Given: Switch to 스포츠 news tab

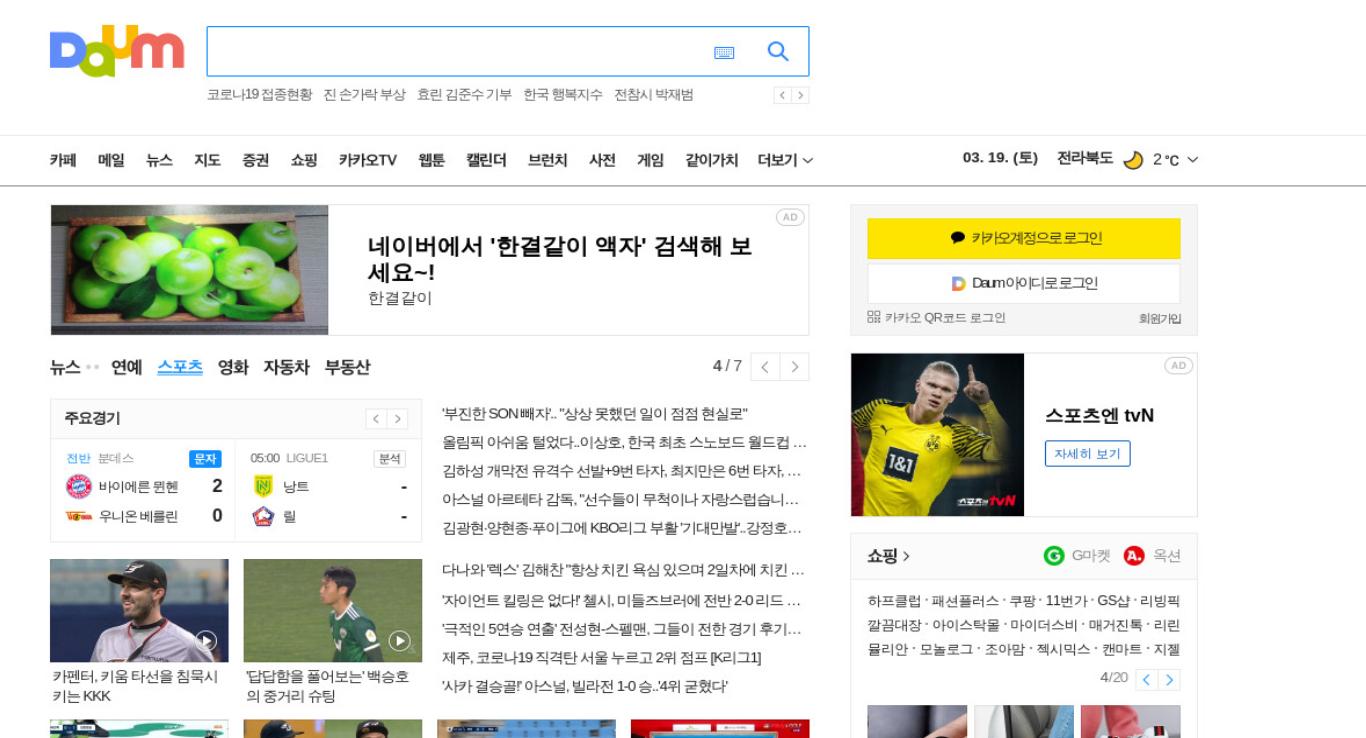Looking at the screenshot, I should (180, 367).
